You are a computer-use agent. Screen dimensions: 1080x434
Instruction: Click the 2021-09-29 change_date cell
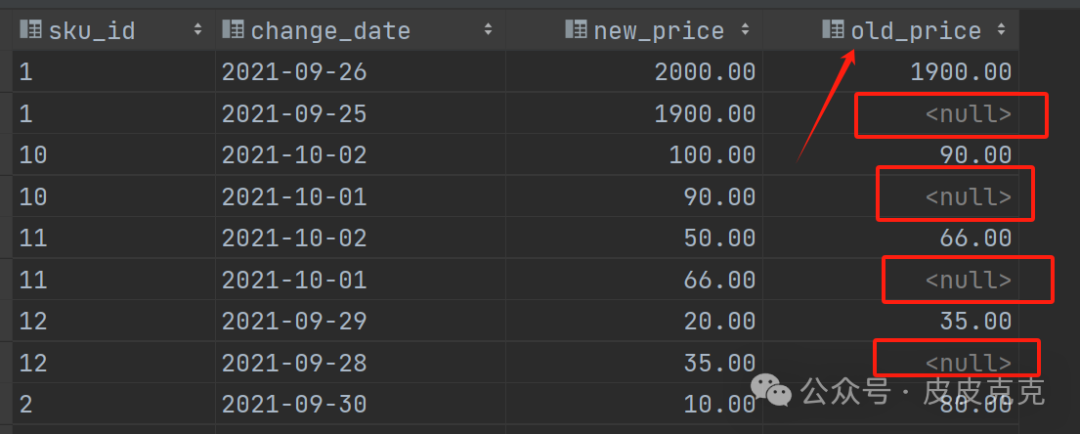coord(294,322)
